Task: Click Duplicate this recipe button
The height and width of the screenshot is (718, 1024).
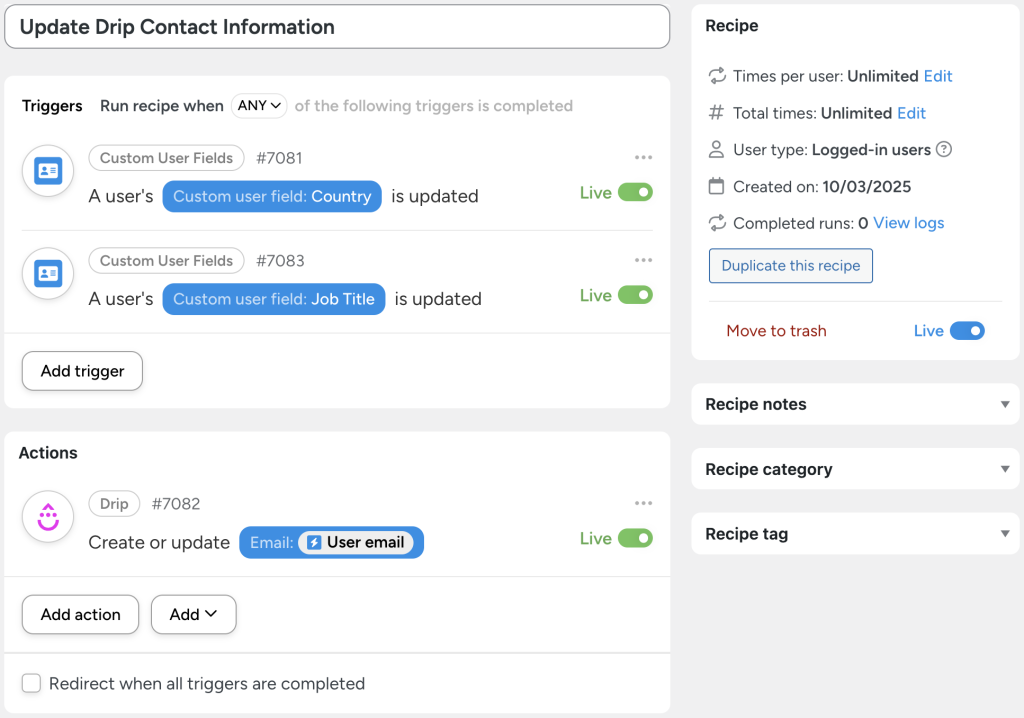Action: point(790,266)
